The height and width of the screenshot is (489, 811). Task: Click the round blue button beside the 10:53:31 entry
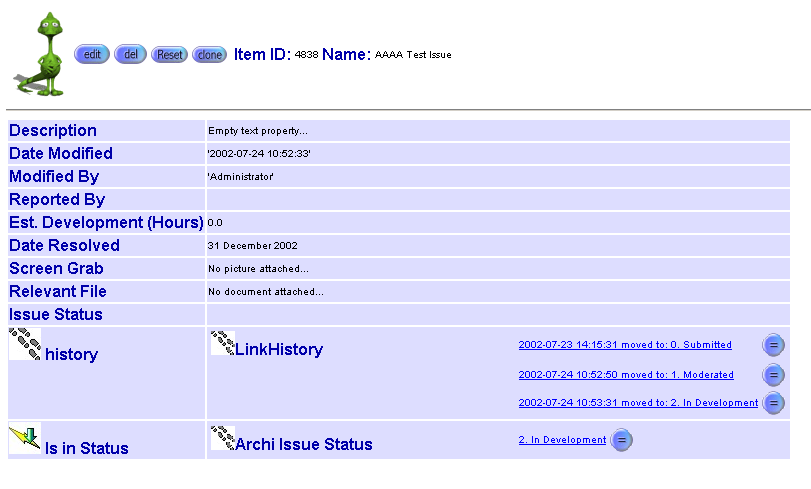[773, 403]
